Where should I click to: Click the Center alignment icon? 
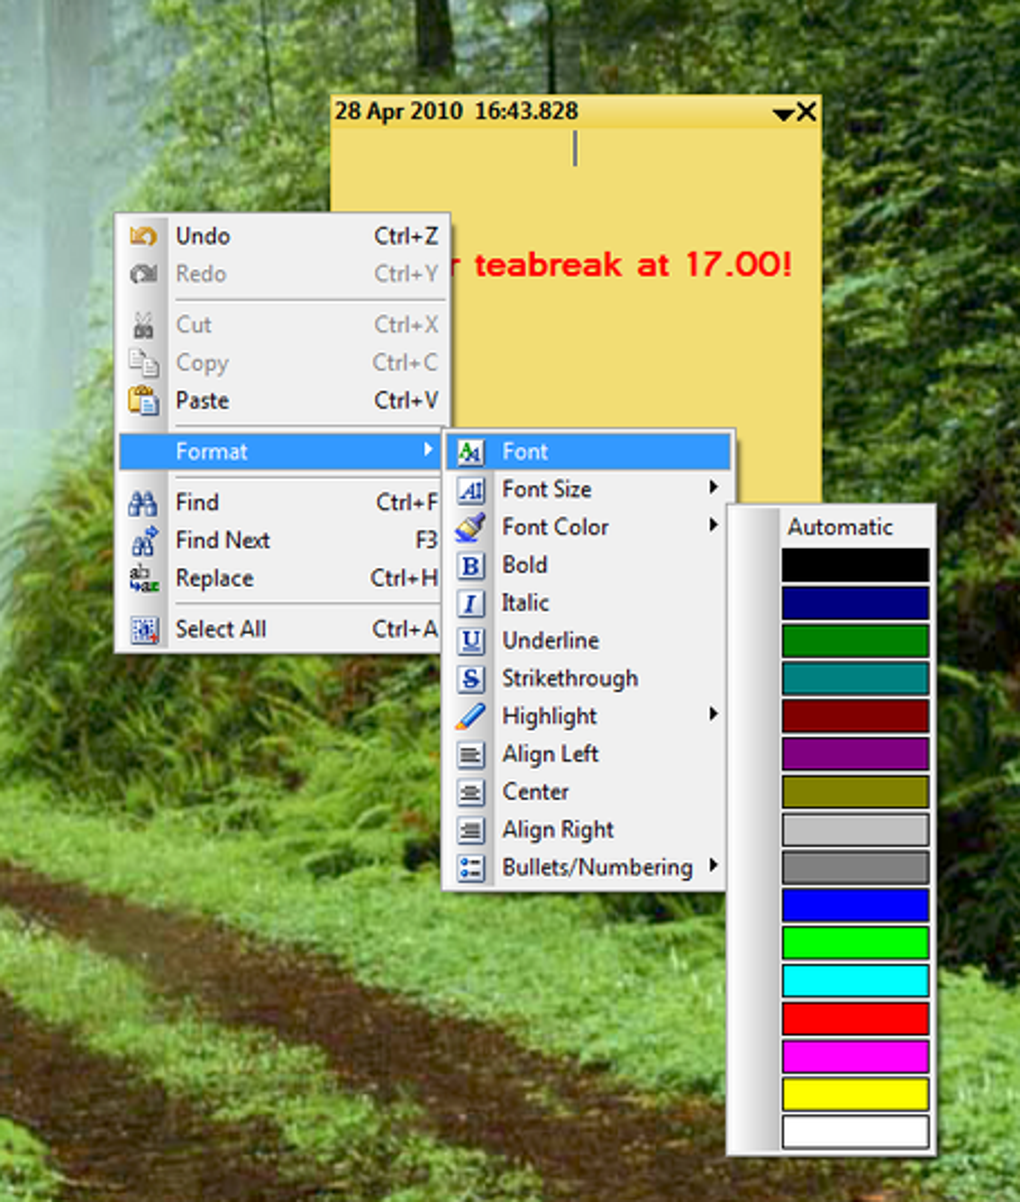(470, 793)
